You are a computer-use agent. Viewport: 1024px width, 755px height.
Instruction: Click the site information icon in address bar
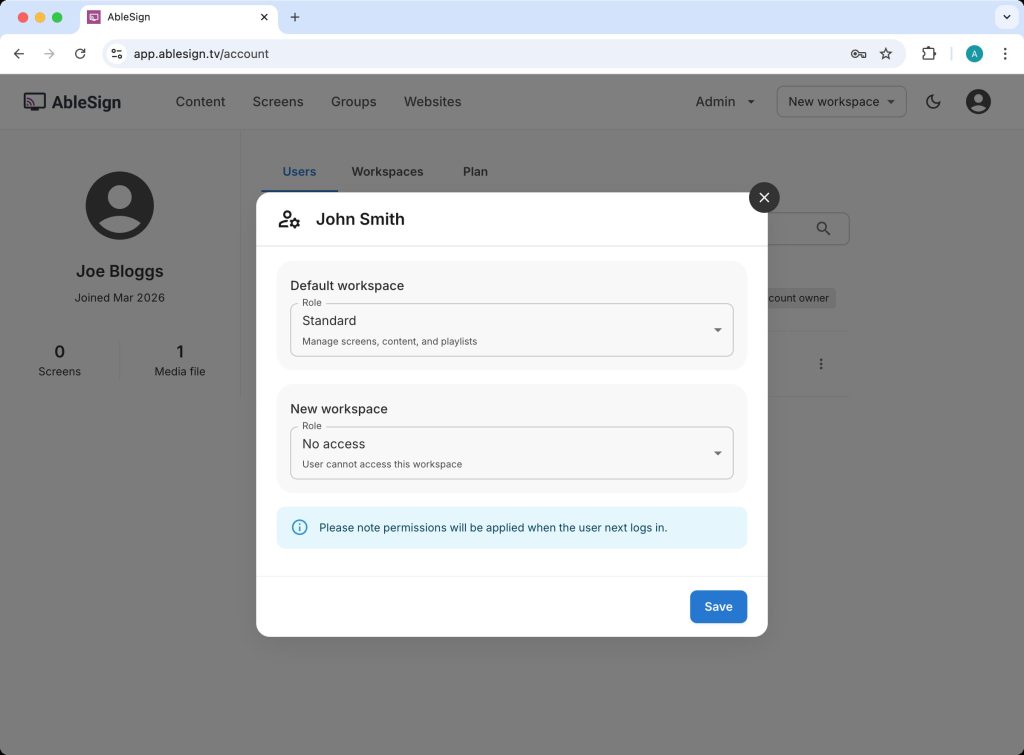pyautogui.click(x=117, y=54)
